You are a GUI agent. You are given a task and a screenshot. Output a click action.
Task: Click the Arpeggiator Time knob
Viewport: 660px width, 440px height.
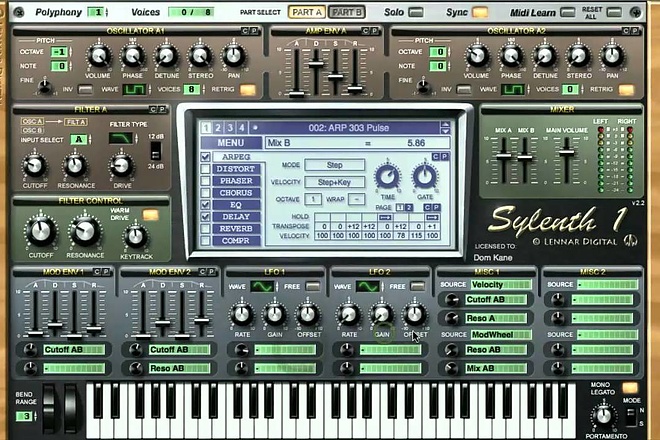click(x=388, y=176)
